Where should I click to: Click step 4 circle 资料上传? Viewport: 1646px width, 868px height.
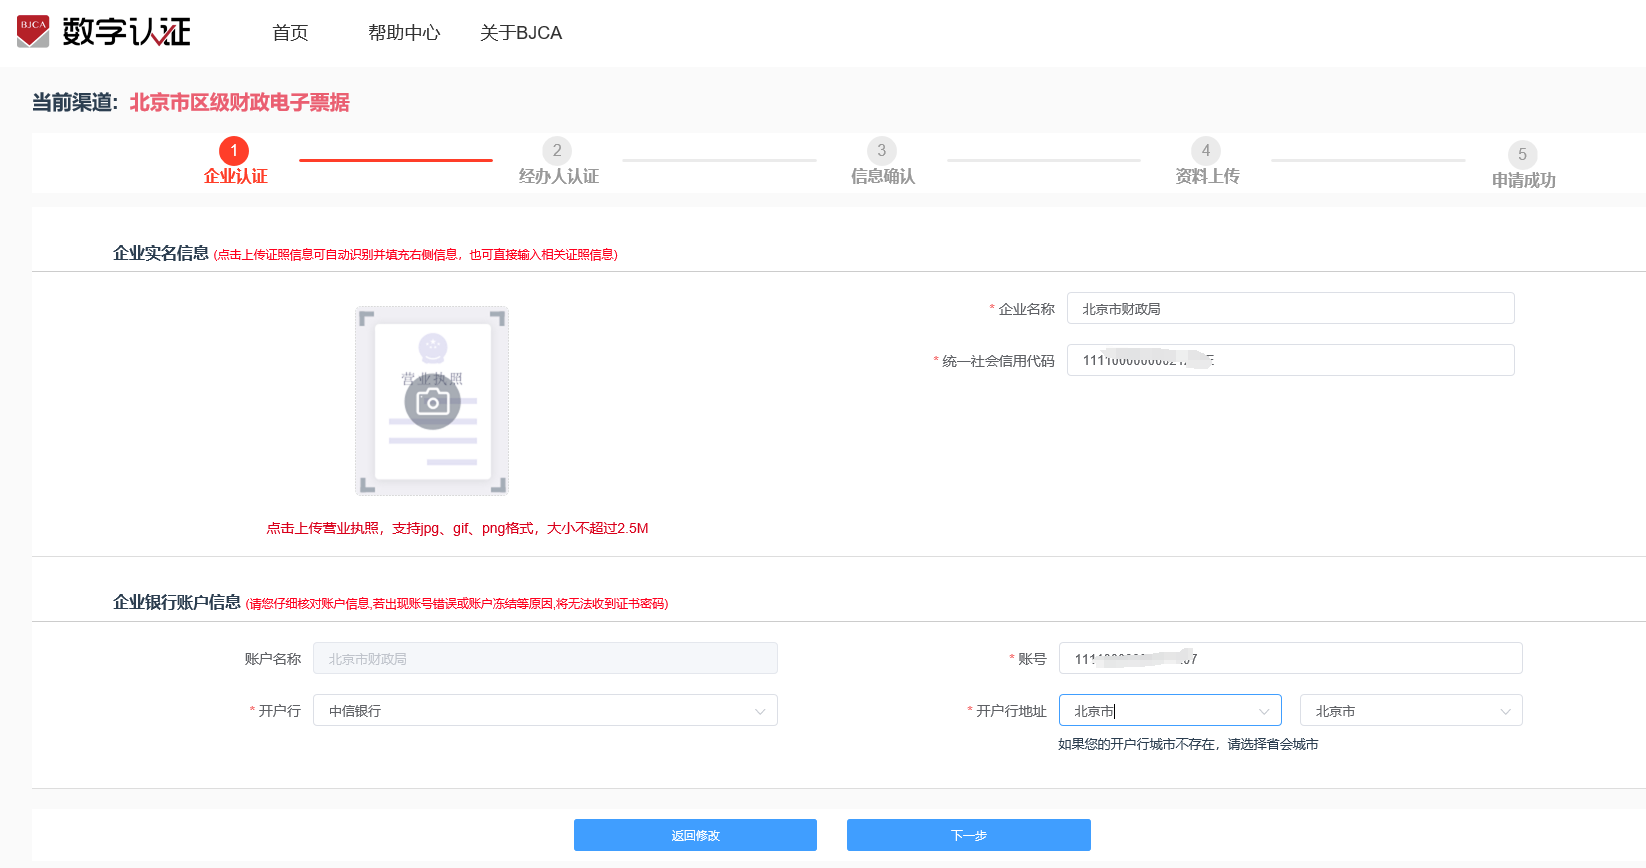1205,151
